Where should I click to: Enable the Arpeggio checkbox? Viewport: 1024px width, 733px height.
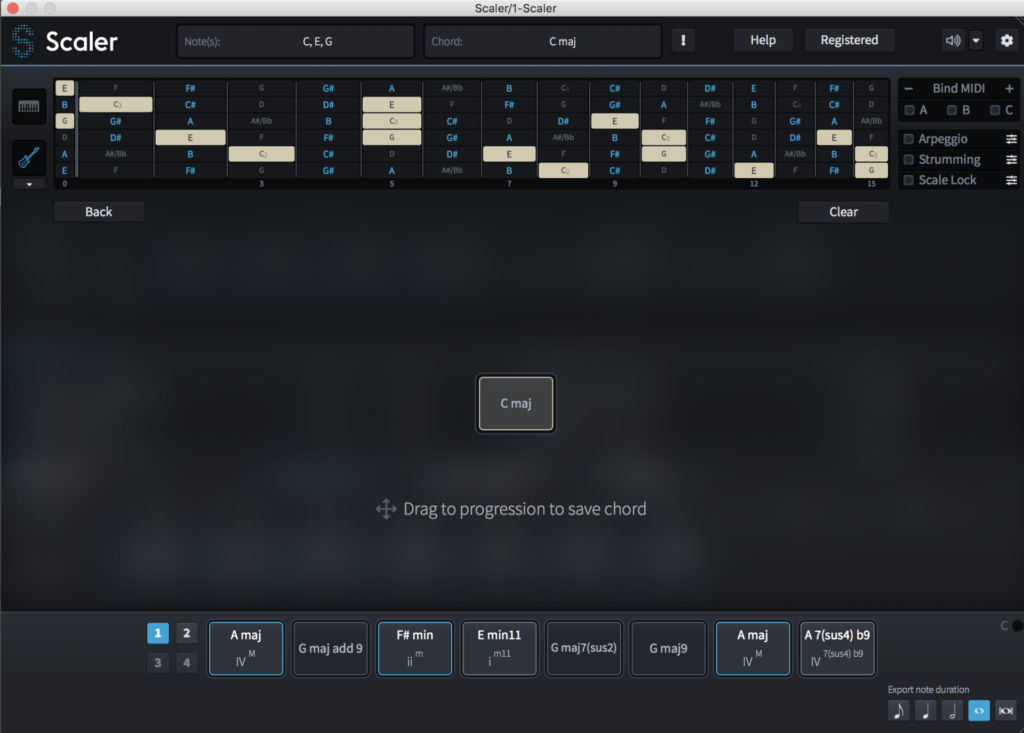coord(909,139)
